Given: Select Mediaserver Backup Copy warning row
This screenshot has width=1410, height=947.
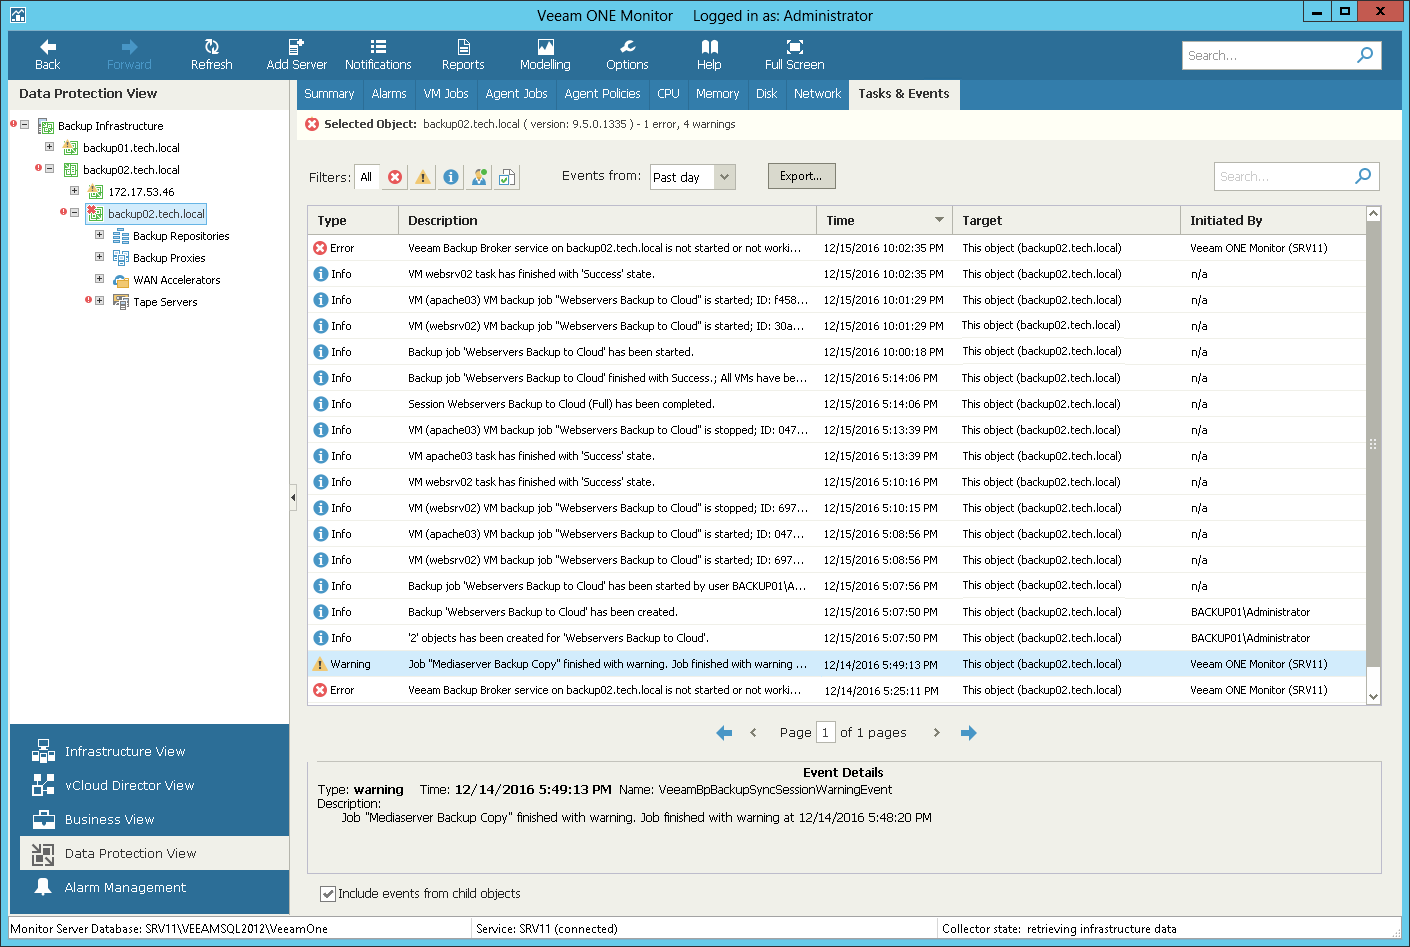Looking at the screenshot, I should pyautogui.click(x=836, y=664).
